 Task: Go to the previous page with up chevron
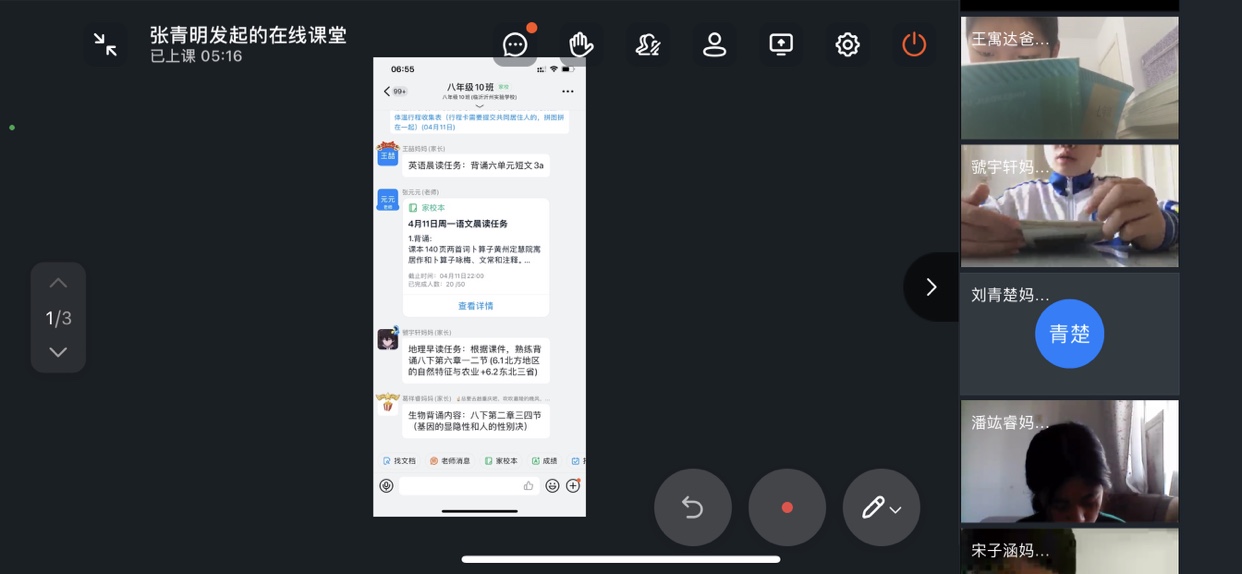coord(58,284)
